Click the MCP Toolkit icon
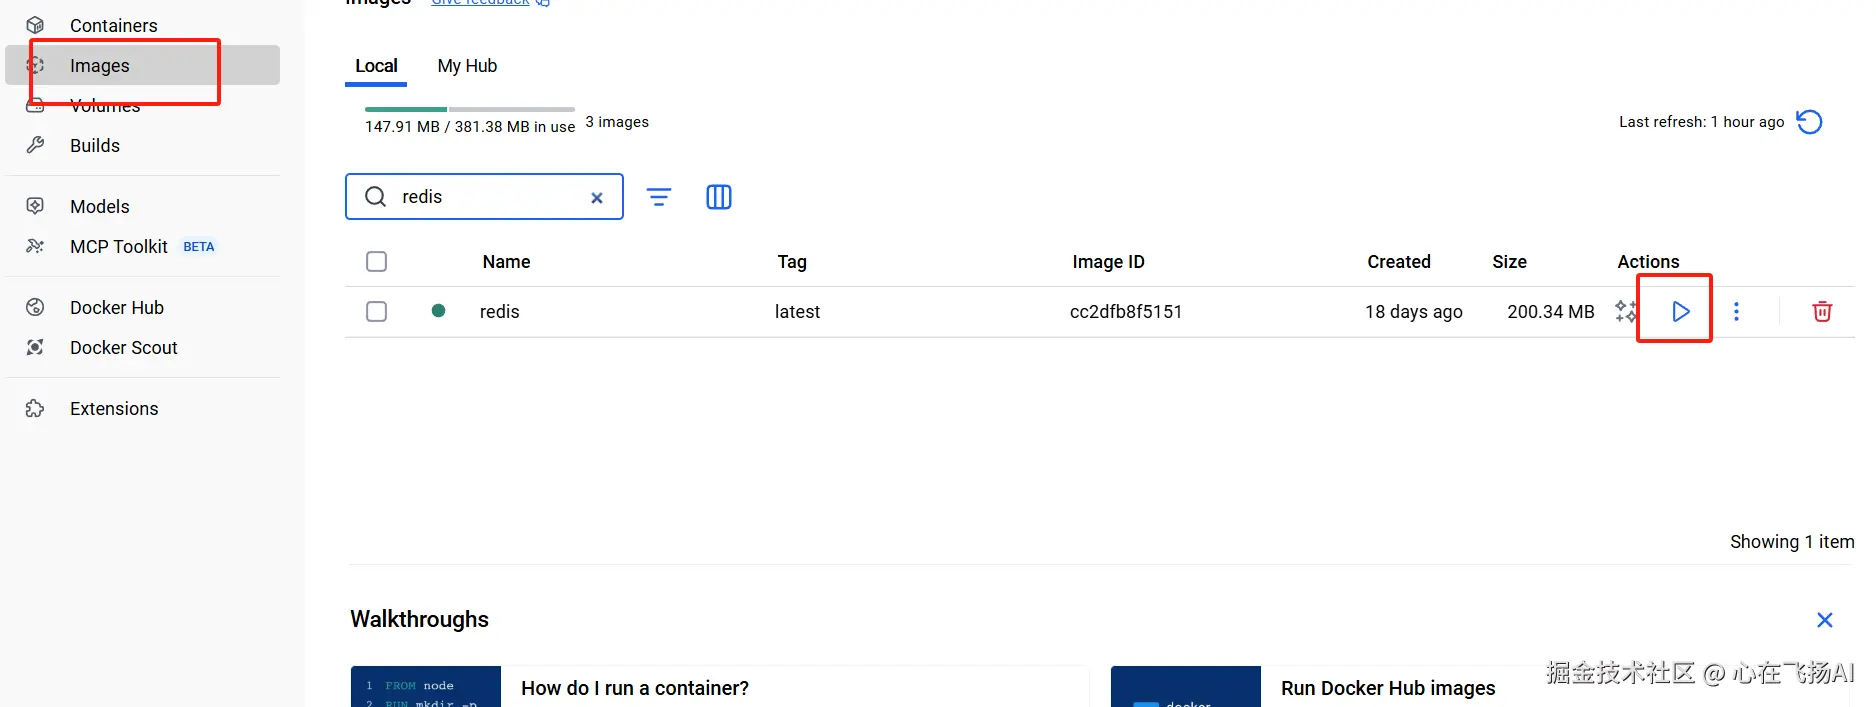 tap(35, 246)
